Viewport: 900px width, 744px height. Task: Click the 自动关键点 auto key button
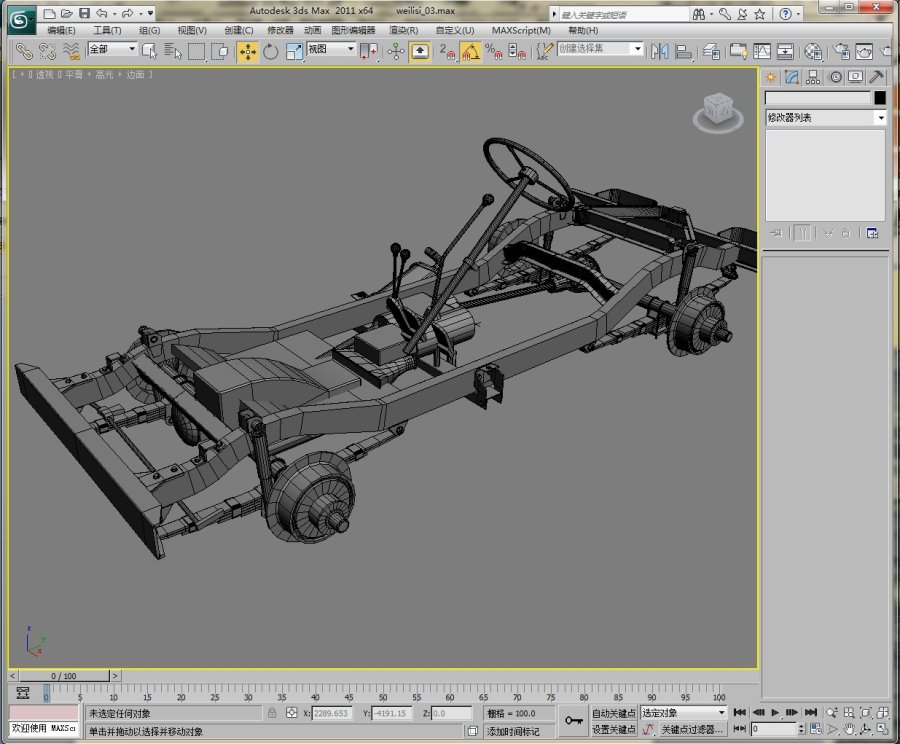[614, 713]
